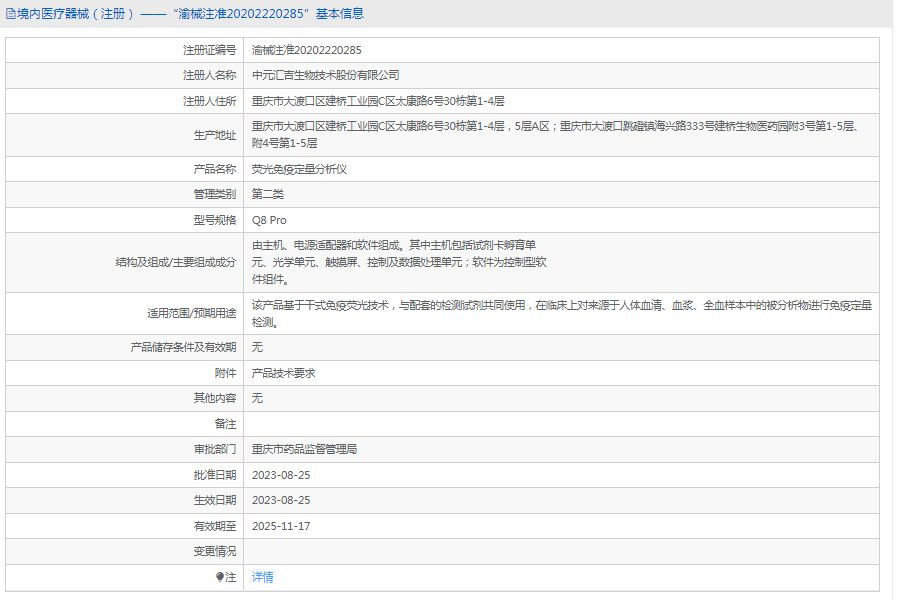Click the 注册证编号 label cell
897x600 pixels.
pyautogui.click(x=209, y=50)
